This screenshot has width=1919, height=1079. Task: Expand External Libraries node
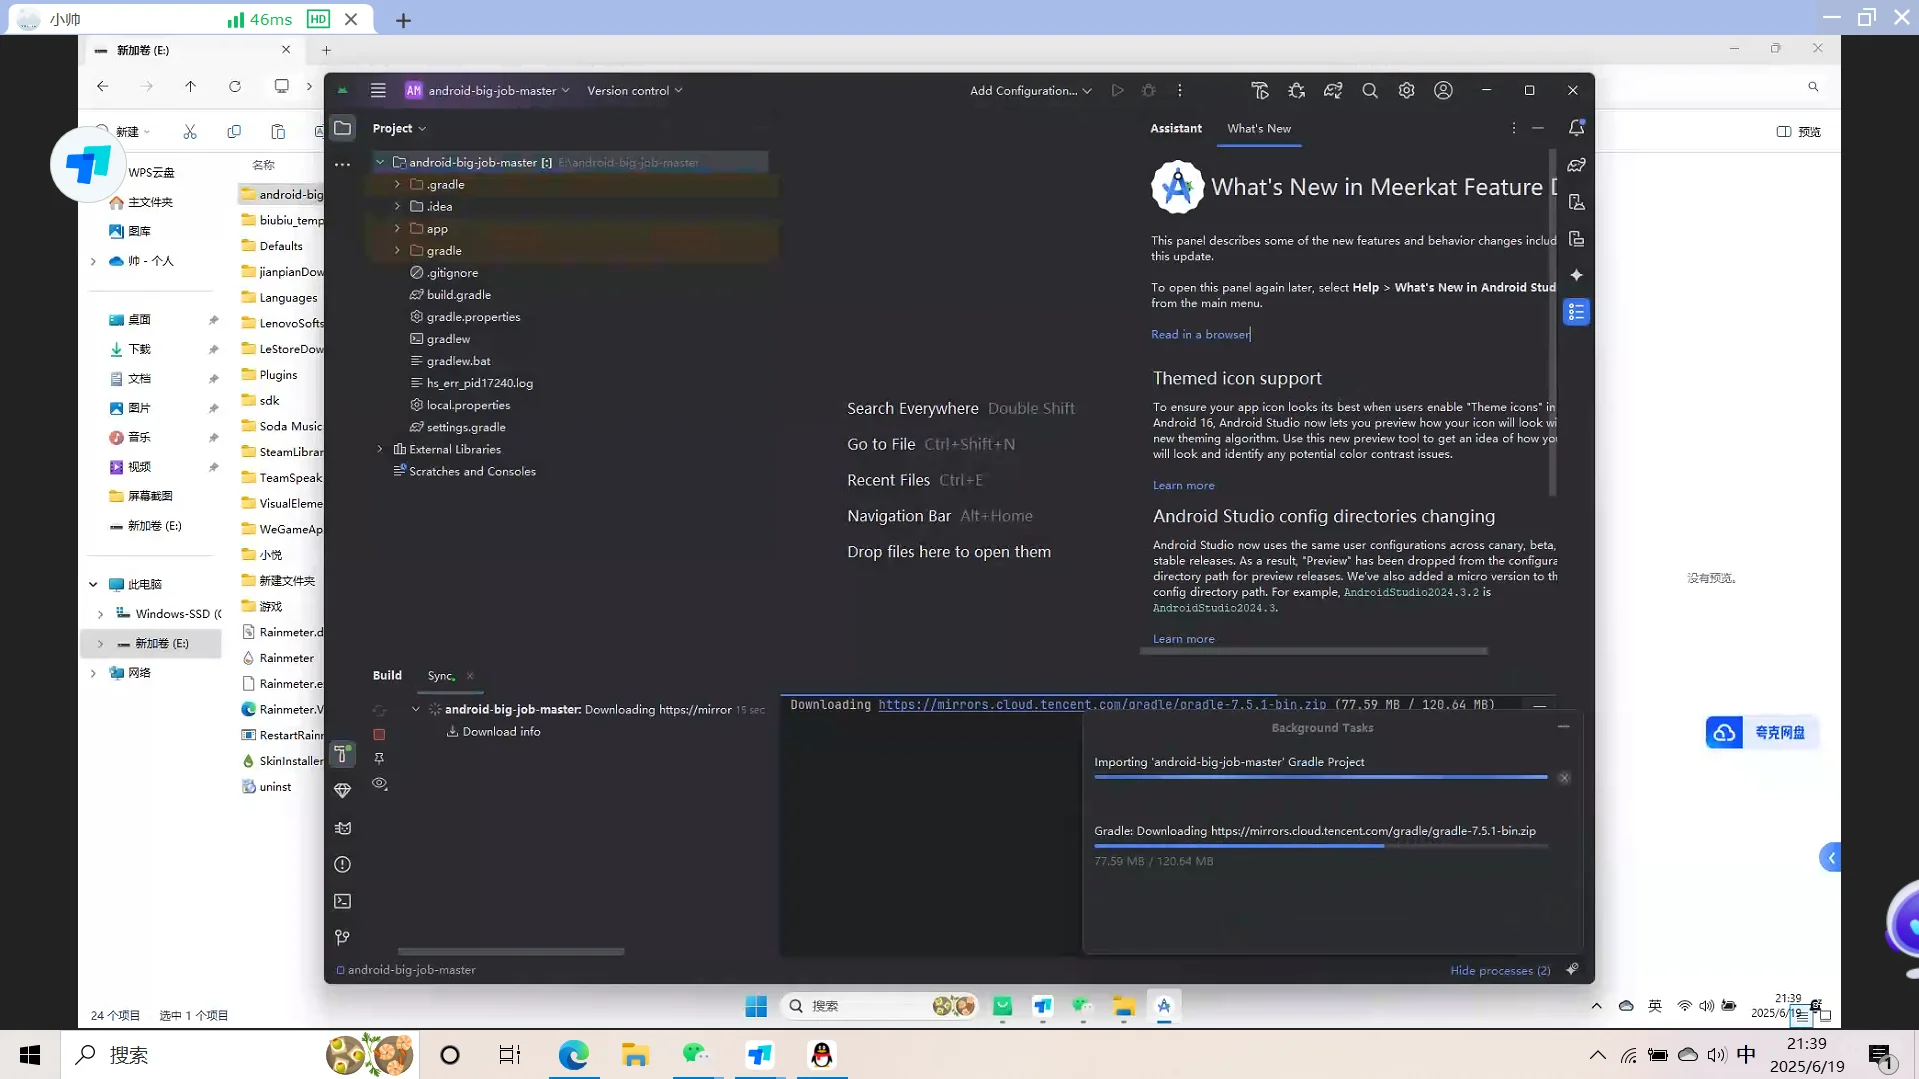[380, 449]
